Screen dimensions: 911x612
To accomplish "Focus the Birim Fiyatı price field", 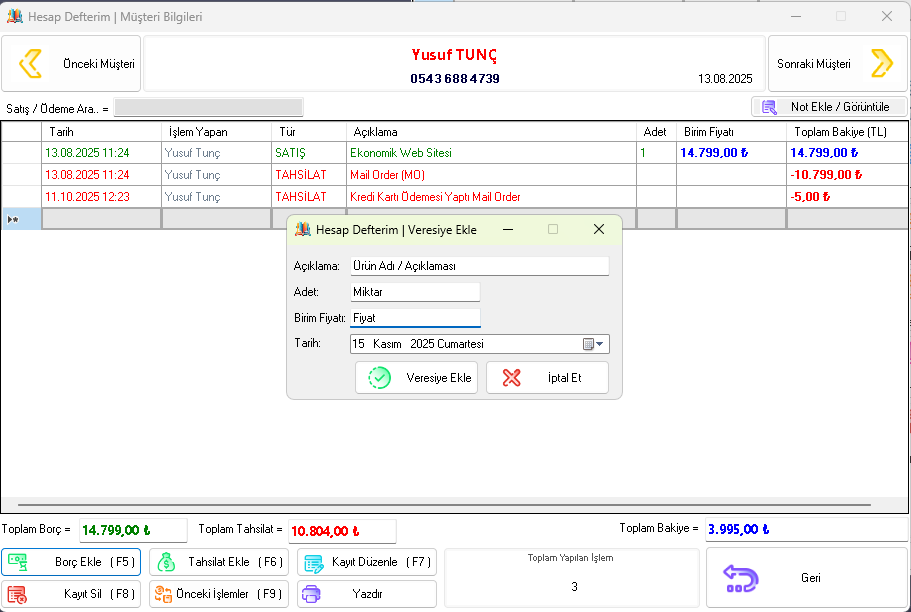I will click(415, 318).
